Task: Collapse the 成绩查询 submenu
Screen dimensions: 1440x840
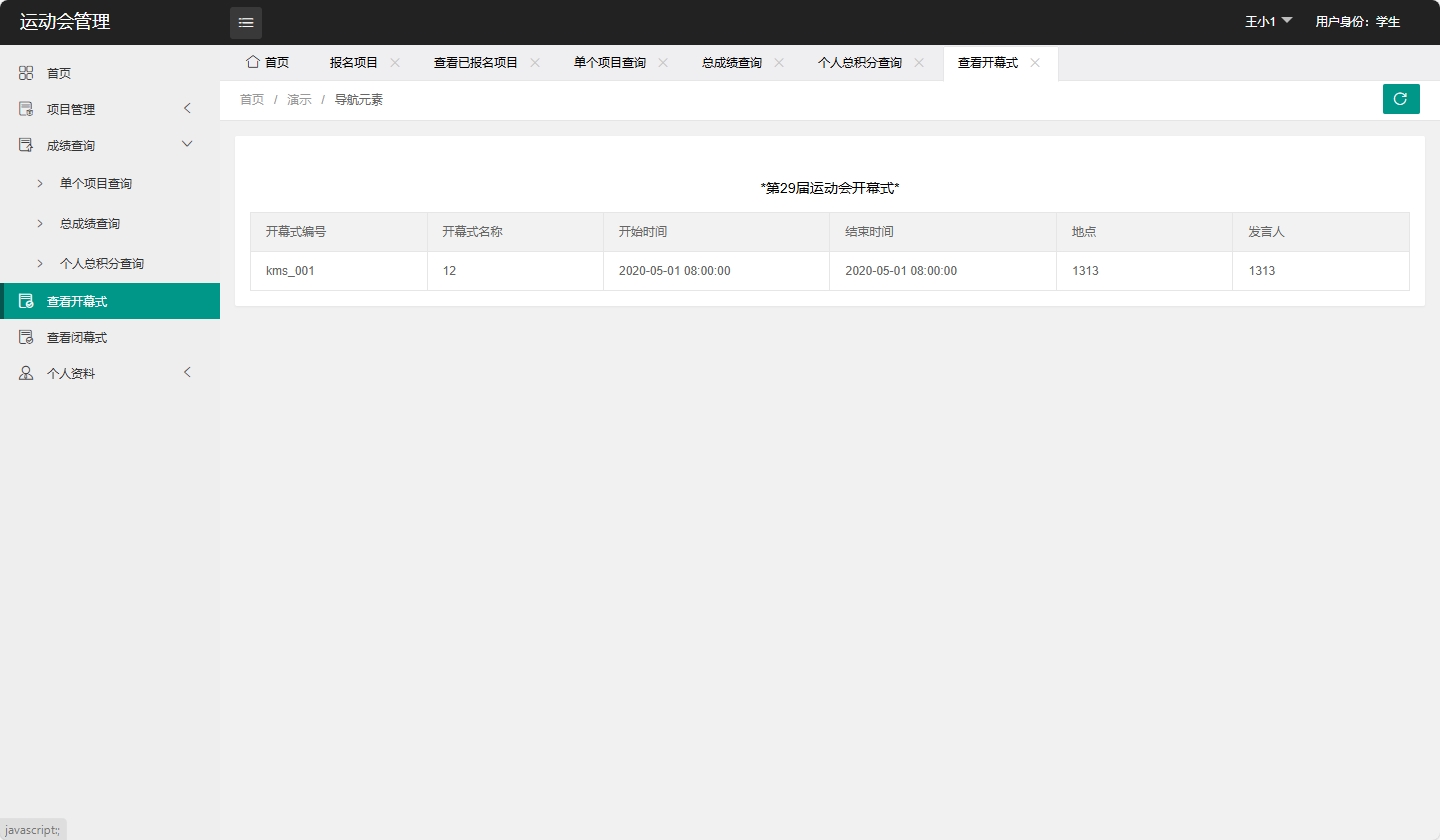Action: point(187,144)
